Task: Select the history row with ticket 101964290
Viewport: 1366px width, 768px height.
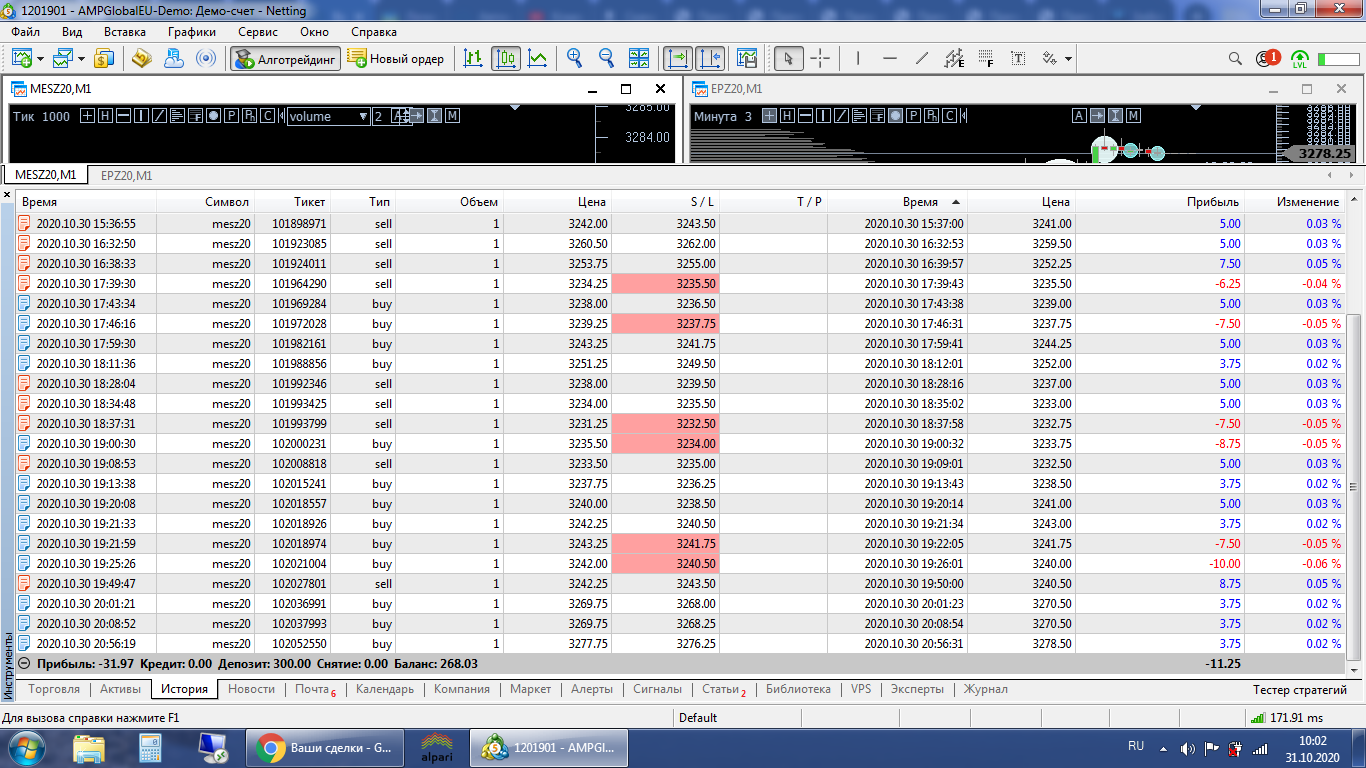Action: [681, 283]
